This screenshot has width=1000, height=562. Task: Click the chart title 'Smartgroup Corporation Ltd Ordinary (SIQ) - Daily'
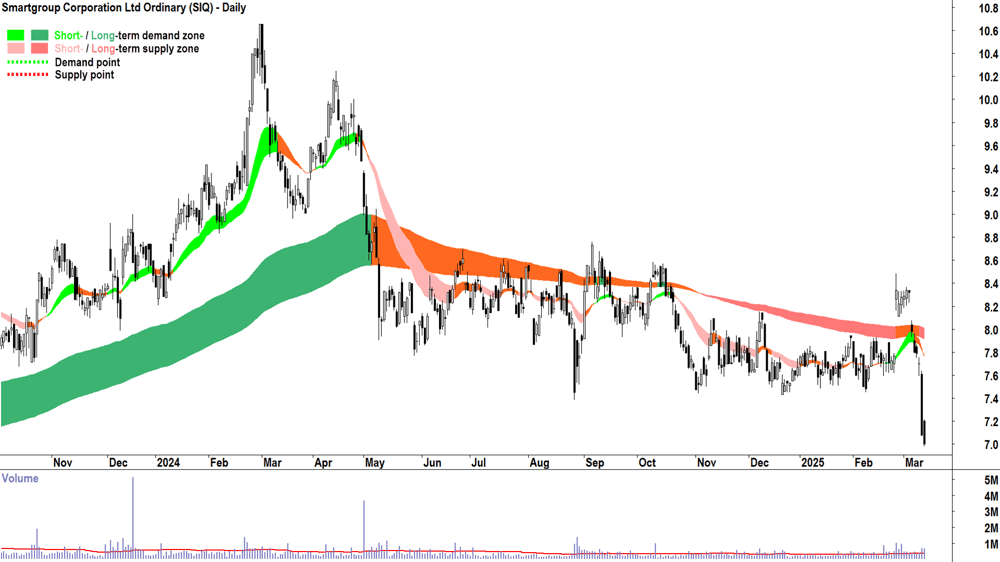coord(124,8)
